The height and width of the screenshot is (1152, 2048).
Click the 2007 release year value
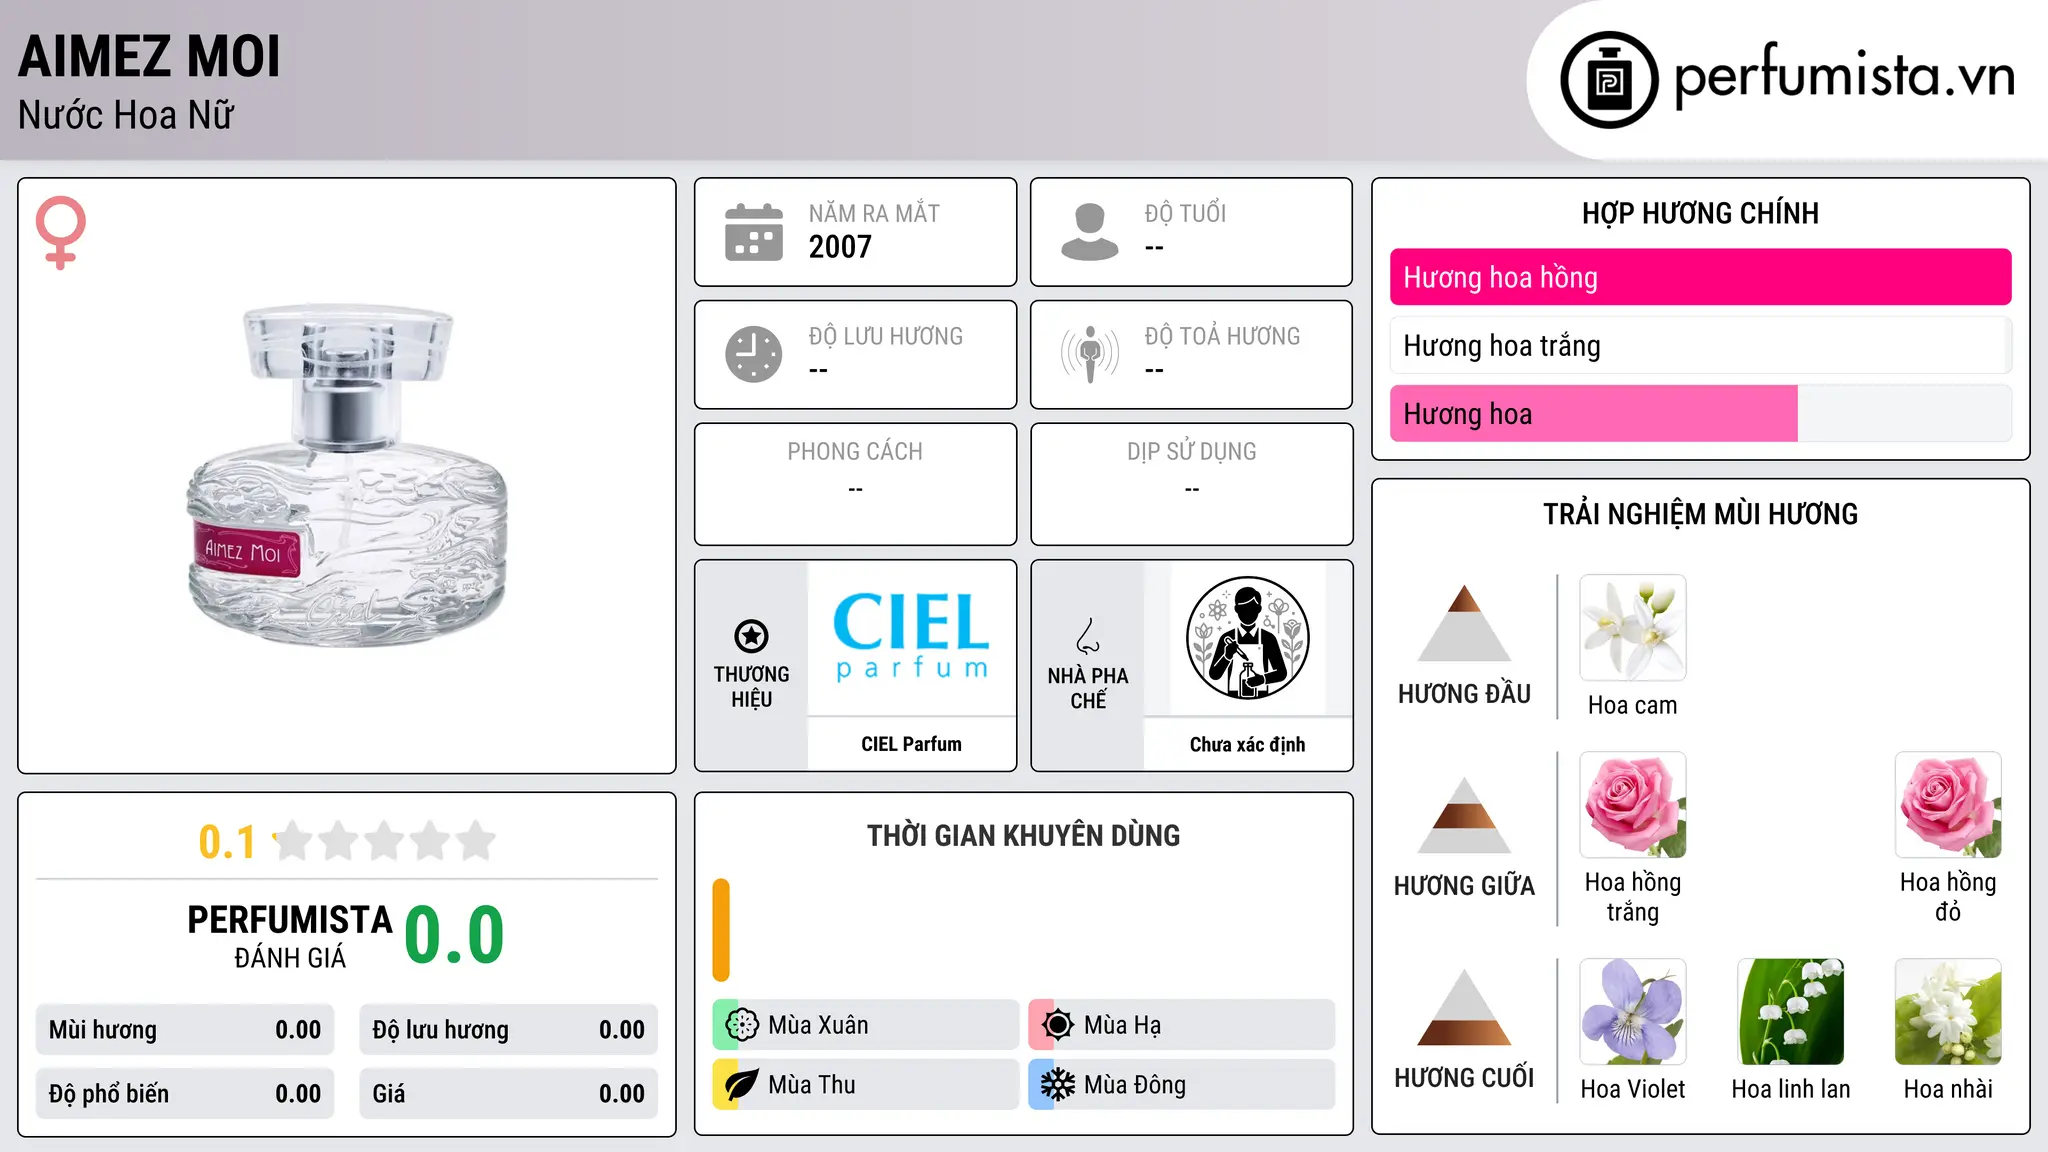pos(840,247)
